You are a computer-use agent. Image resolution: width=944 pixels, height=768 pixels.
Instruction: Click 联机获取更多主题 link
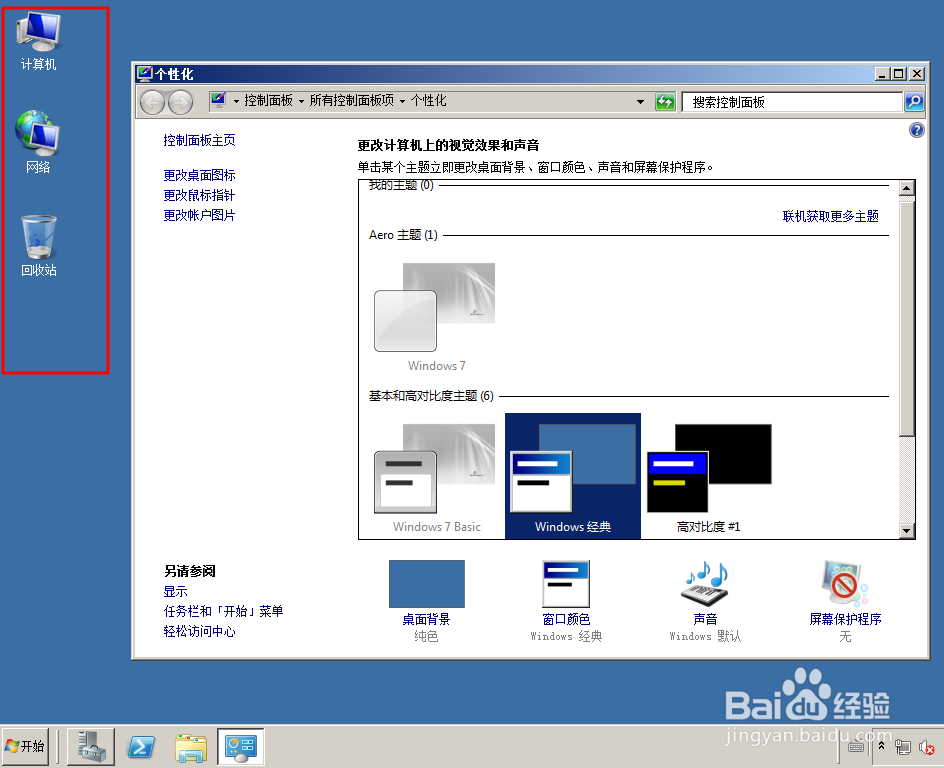tap(830, 216)
